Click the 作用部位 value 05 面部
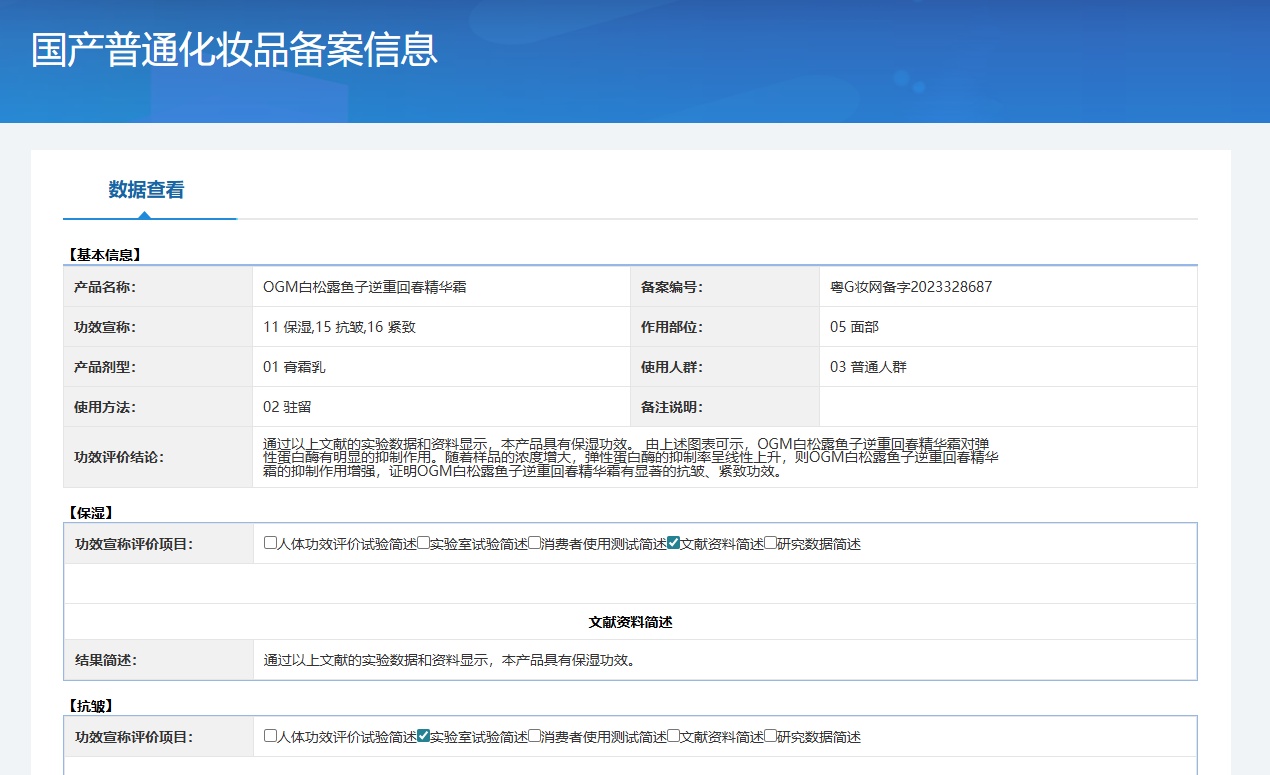Image resolution: width=1270 pixels, height=775 pixels. pos(854,327)
